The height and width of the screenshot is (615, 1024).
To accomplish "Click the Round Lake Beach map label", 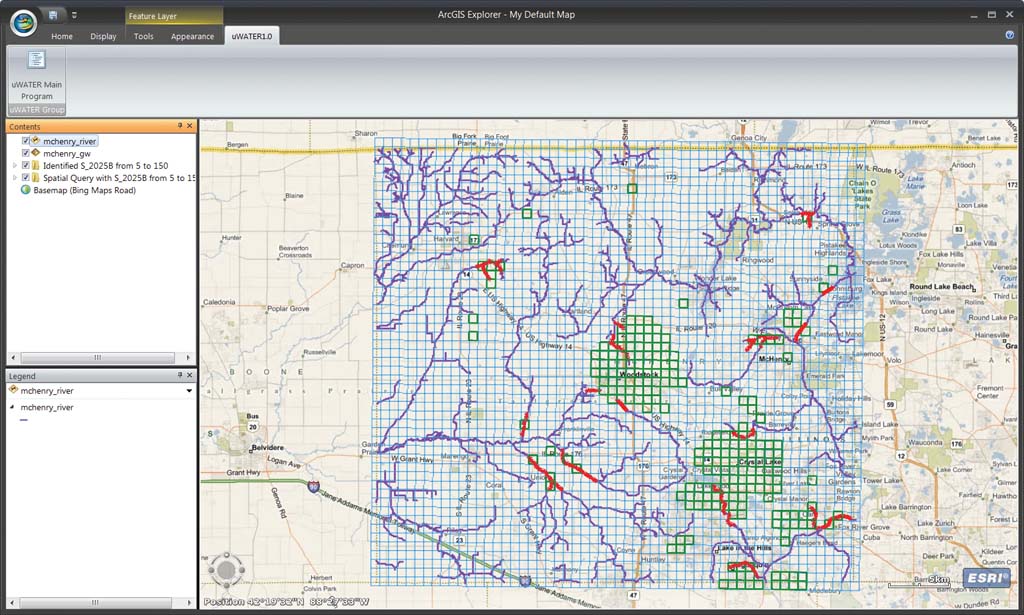I will [941, 287].
